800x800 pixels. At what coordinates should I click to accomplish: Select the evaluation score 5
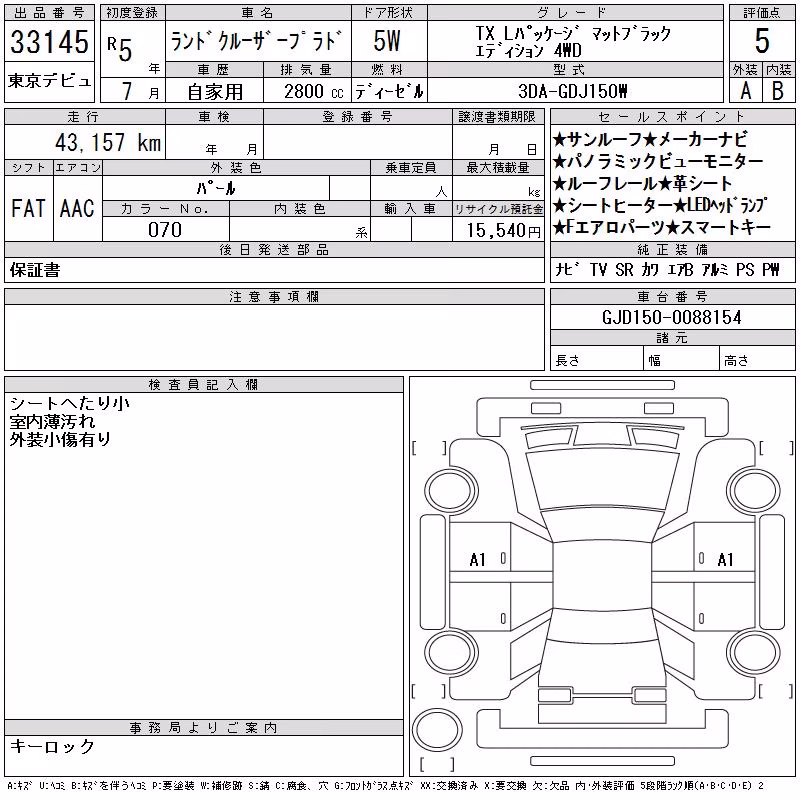click(762, 41)
